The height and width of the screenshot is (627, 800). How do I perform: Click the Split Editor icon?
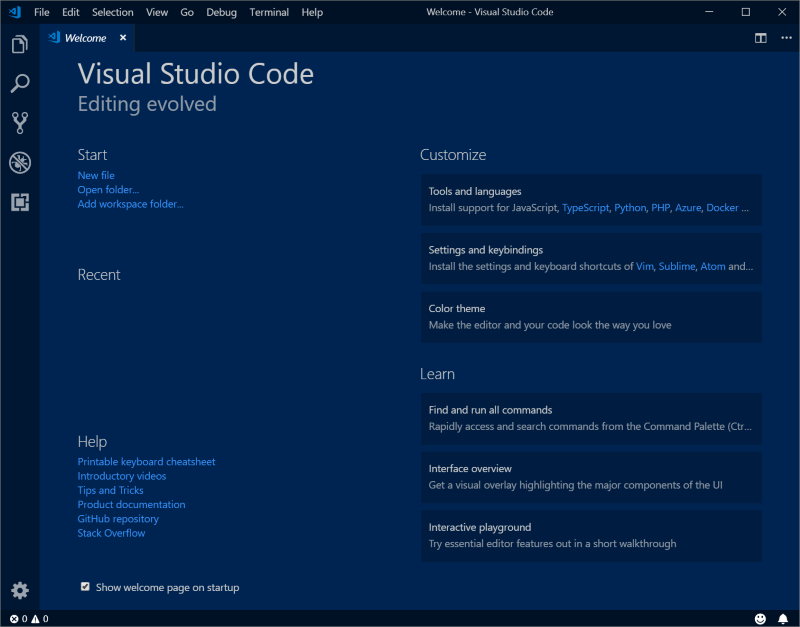coord(761,36)
